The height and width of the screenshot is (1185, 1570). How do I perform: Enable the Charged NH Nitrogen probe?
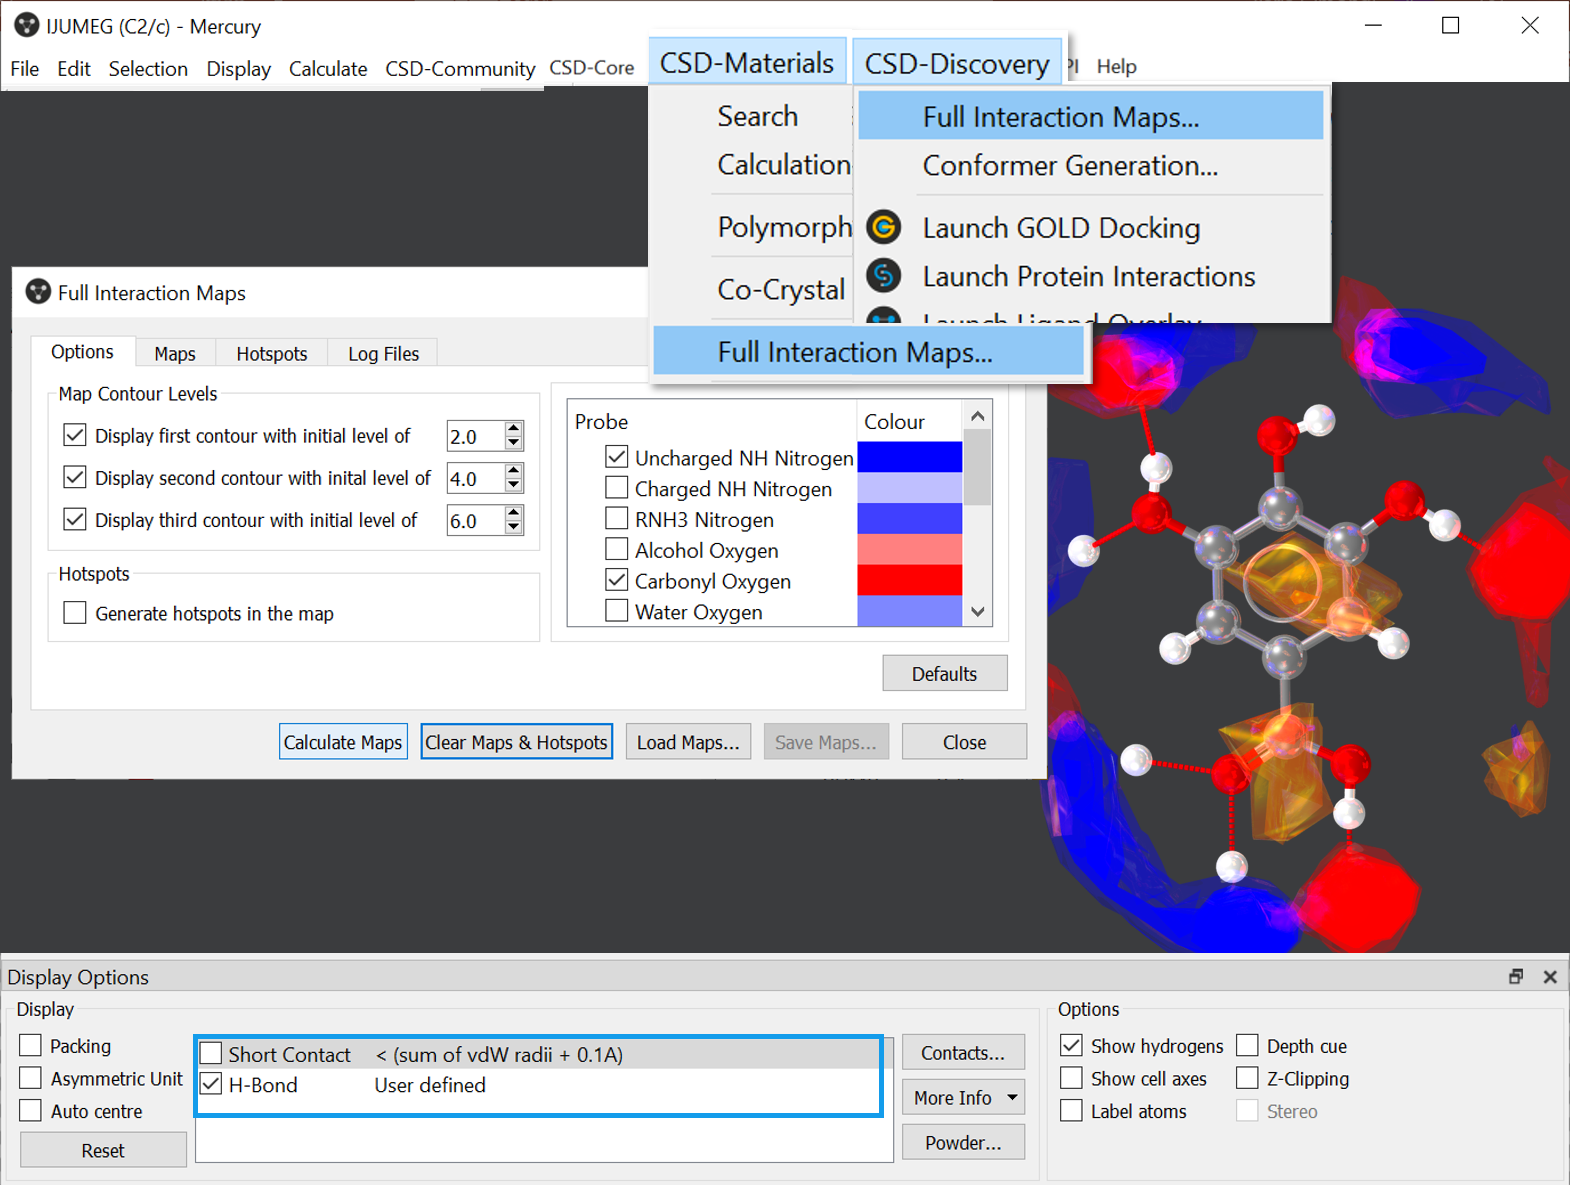617,488
